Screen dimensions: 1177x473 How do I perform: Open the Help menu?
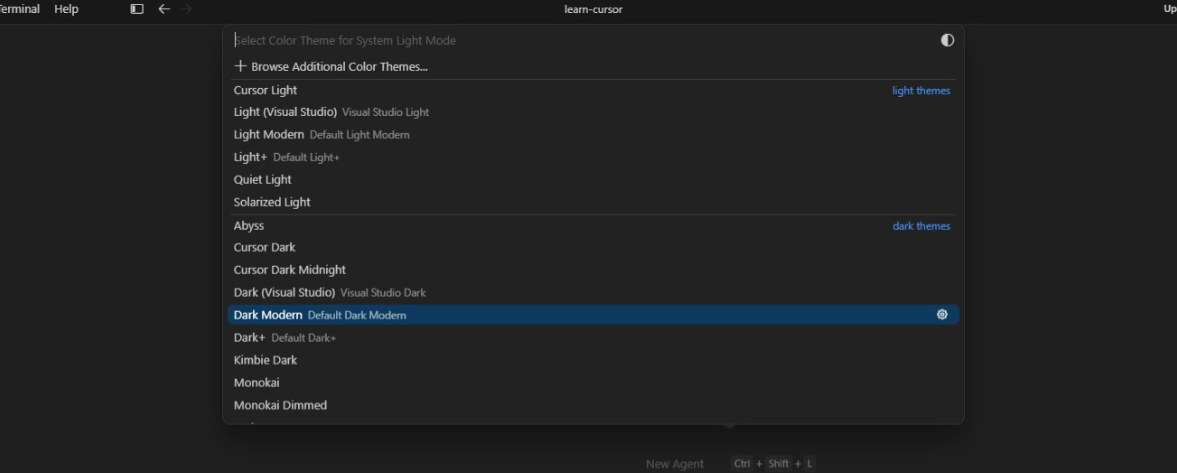(66, 9)
